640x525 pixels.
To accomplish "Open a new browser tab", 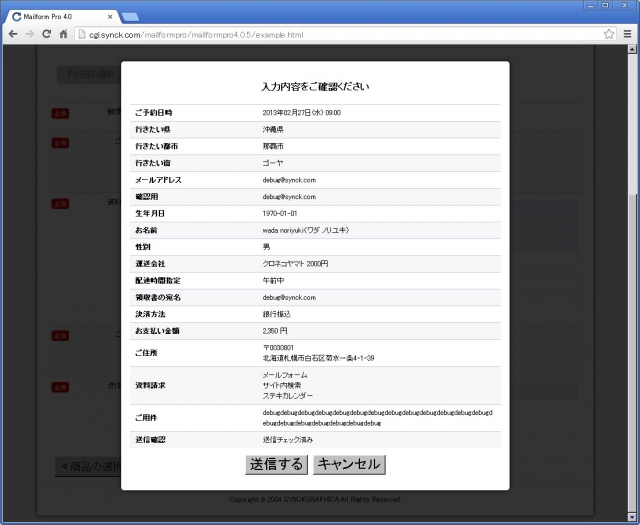I will point(130,16).
